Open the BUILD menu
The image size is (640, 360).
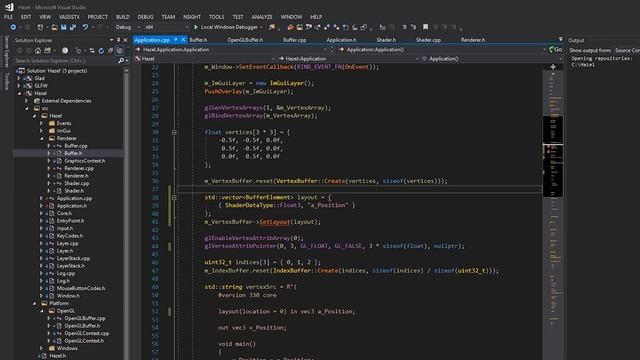click(123, 17)
